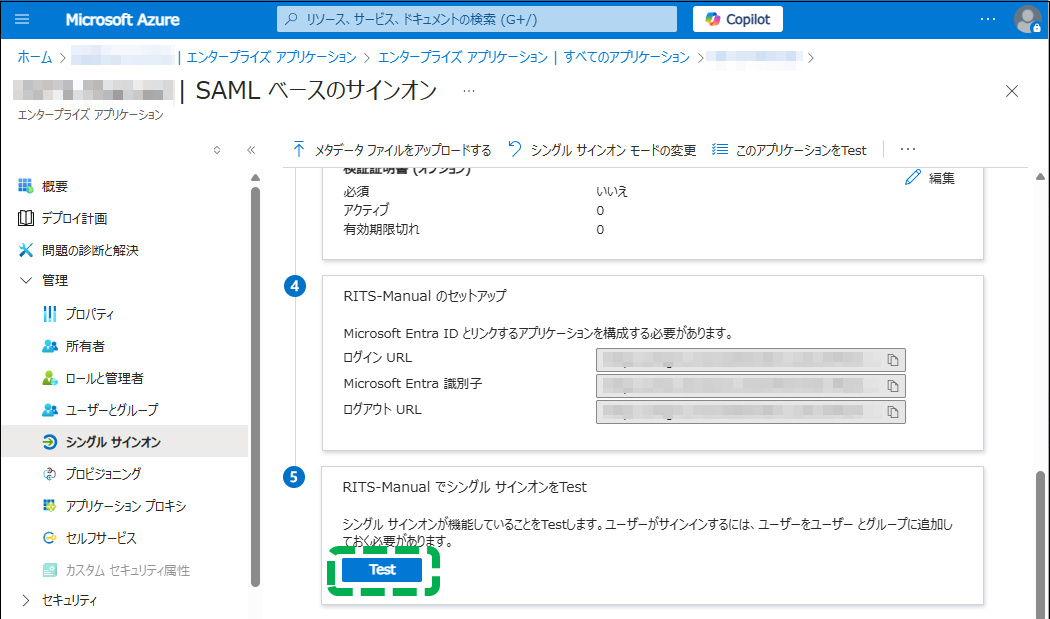Viewport: 1050px width, 619px height.
Task: Copy the ログイン URL value
Action: (x=893, y=360)
